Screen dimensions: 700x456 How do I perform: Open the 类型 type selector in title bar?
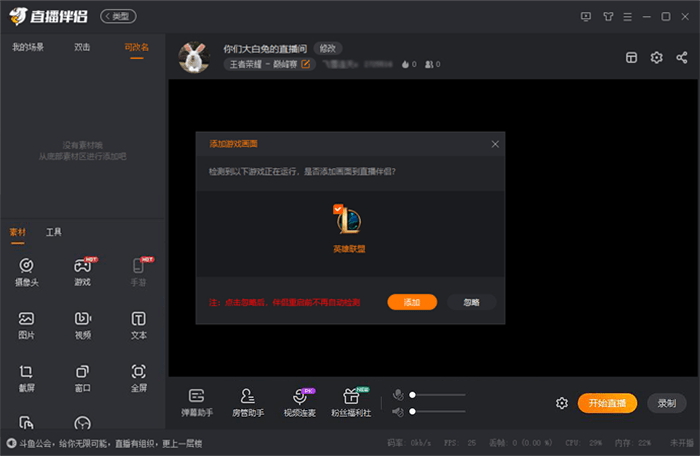point(118,17)
